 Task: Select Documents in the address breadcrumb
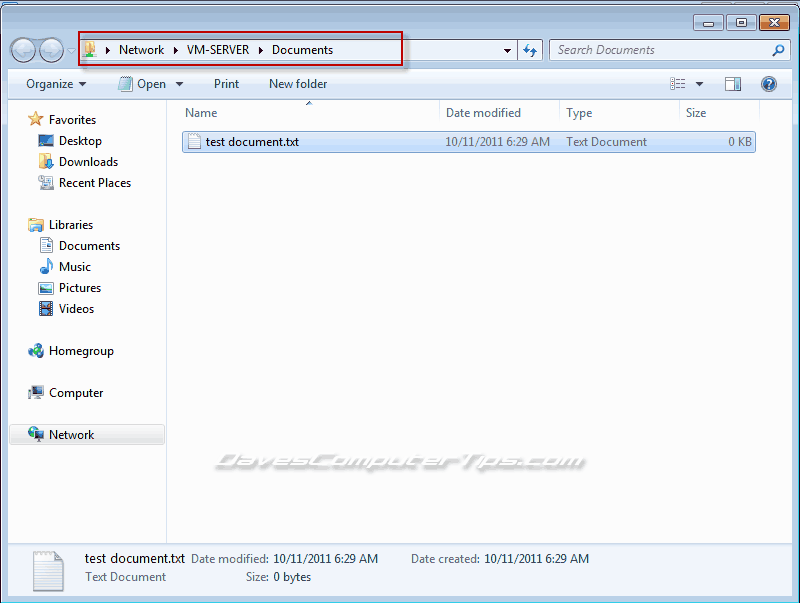(302, 50)
